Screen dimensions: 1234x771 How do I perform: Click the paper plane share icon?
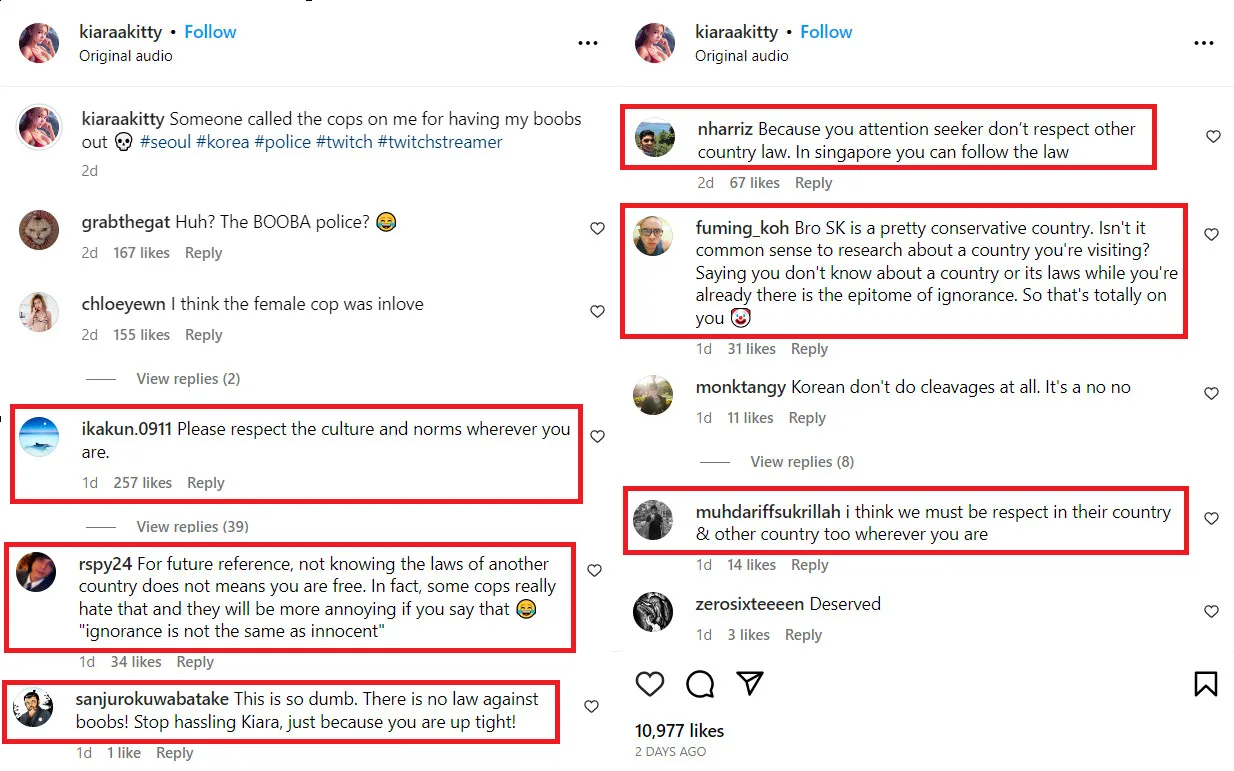(750, 683)
